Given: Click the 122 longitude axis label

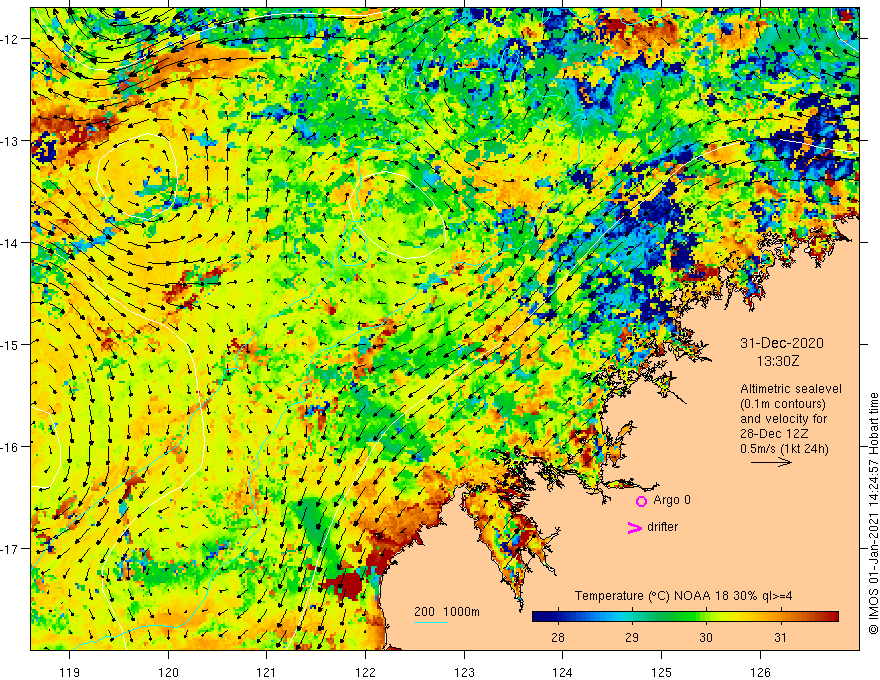Looking at the screenshot, I should (365, 672).
